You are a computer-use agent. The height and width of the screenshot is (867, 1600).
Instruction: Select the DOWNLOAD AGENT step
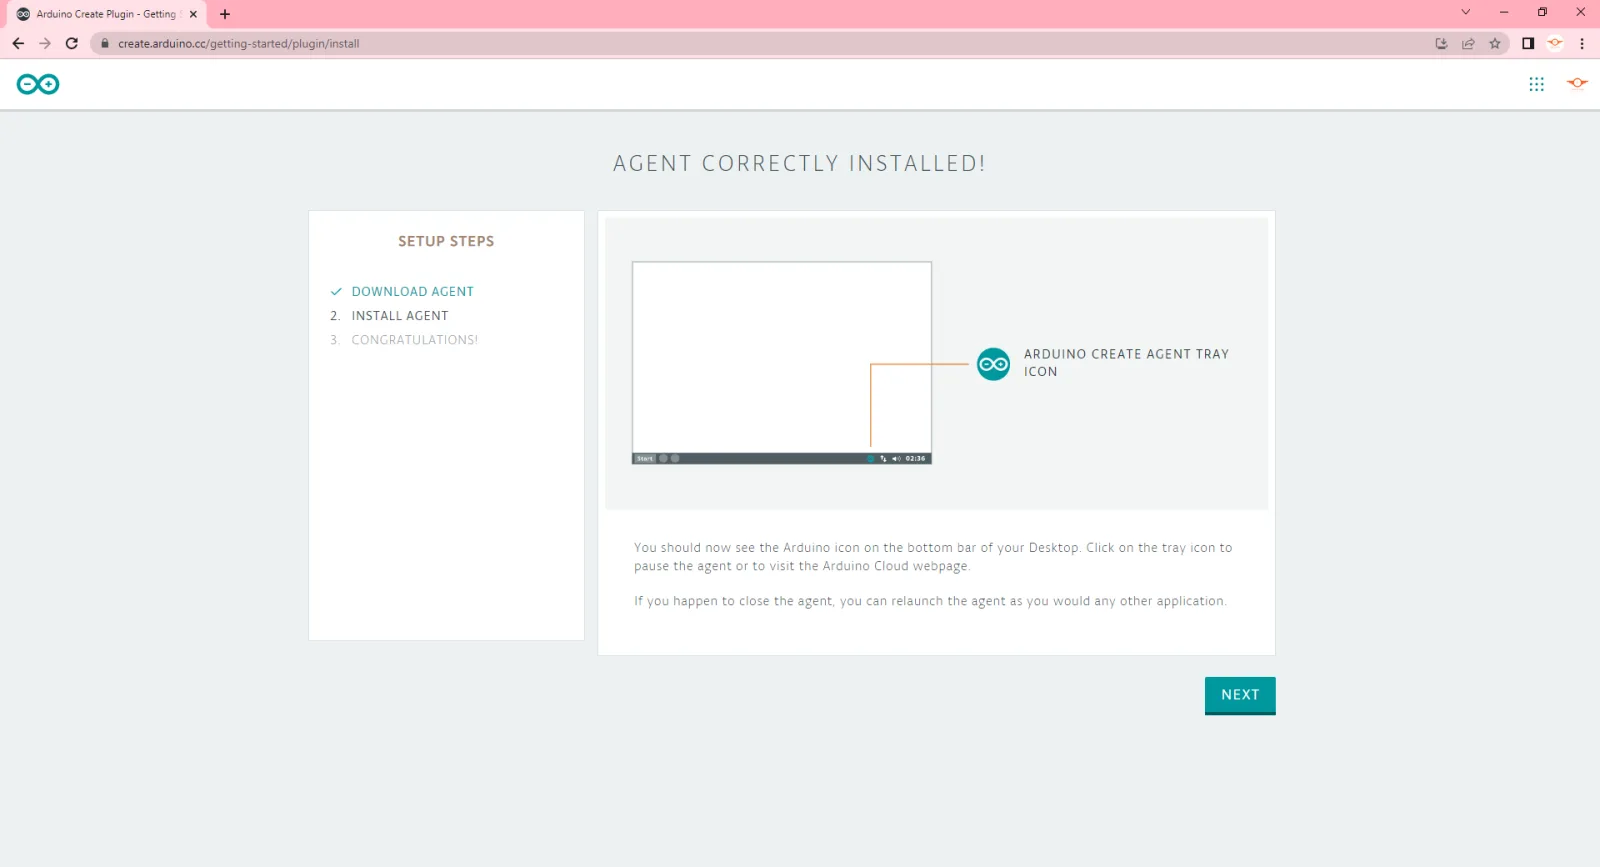click(x=412, y=291)
